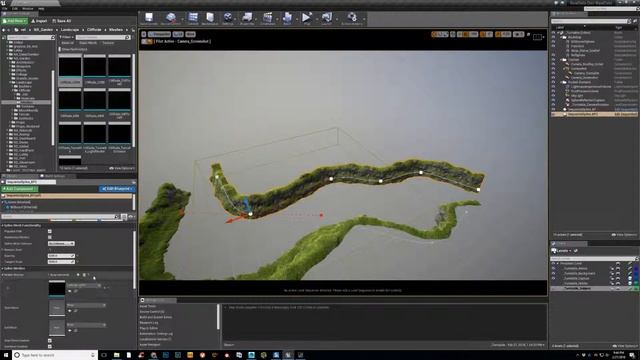Add an element to the spline meshes array
640x360 pixels.
[x=78, y=275]
